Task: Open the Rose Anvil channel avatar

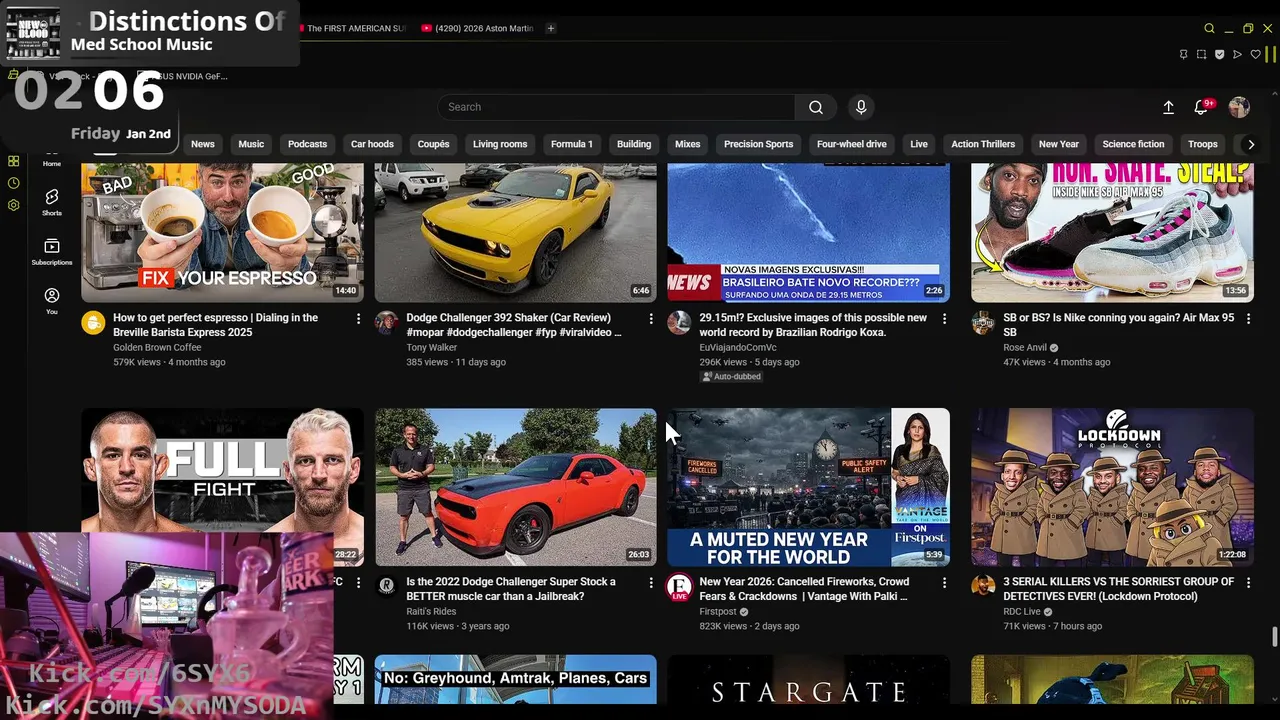Action: click(x=983, y=322)
